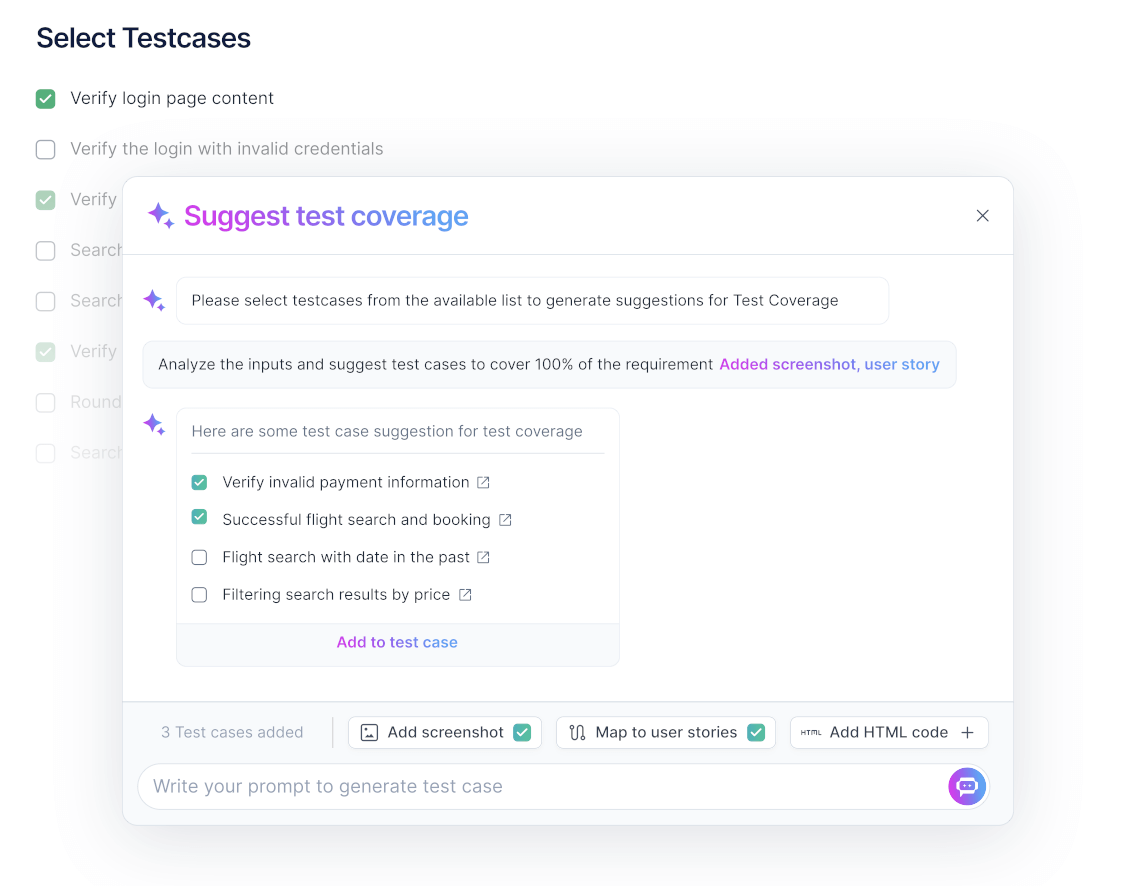Click Add to test case link
Screen dimensions: 1136x886
tap(397, 643)
